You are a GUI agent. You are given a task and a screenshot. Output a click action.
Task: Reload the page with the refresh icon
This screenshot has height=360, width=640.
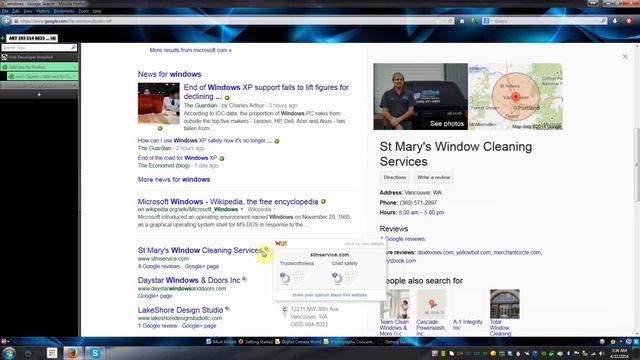point(450,21)
